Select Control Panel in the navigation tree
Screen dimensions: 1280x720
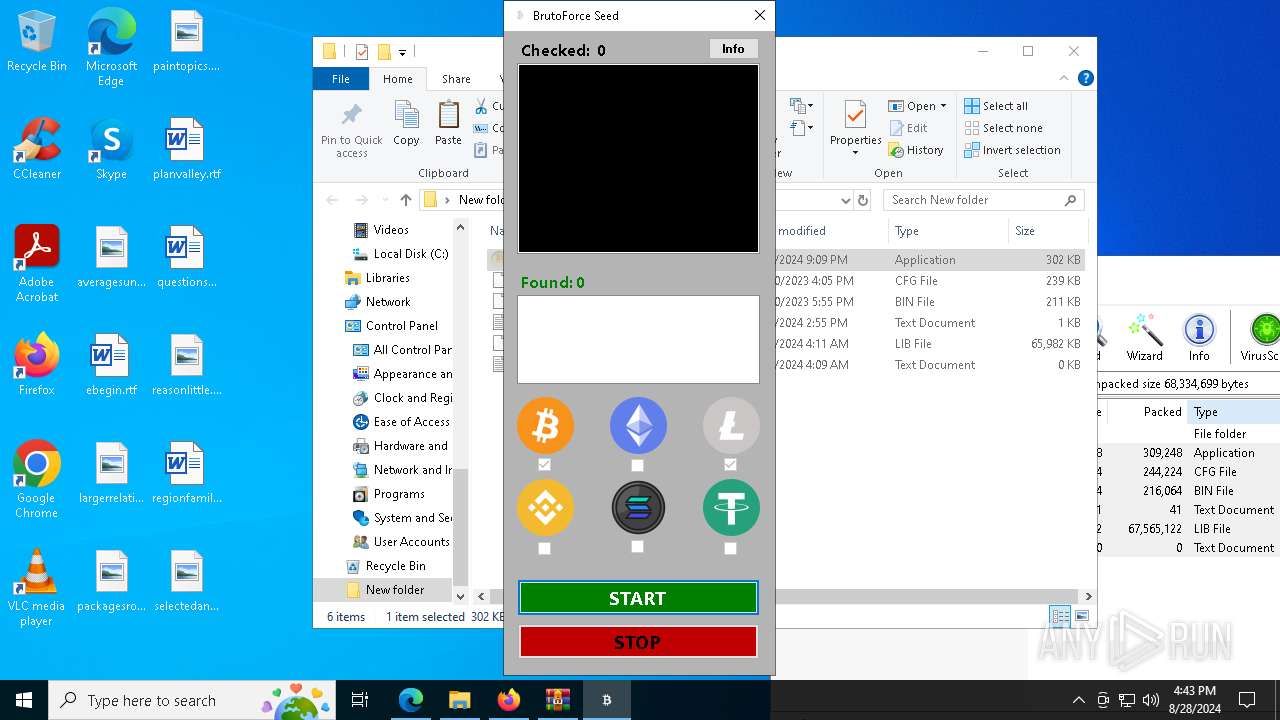click(x=391, y=326)
